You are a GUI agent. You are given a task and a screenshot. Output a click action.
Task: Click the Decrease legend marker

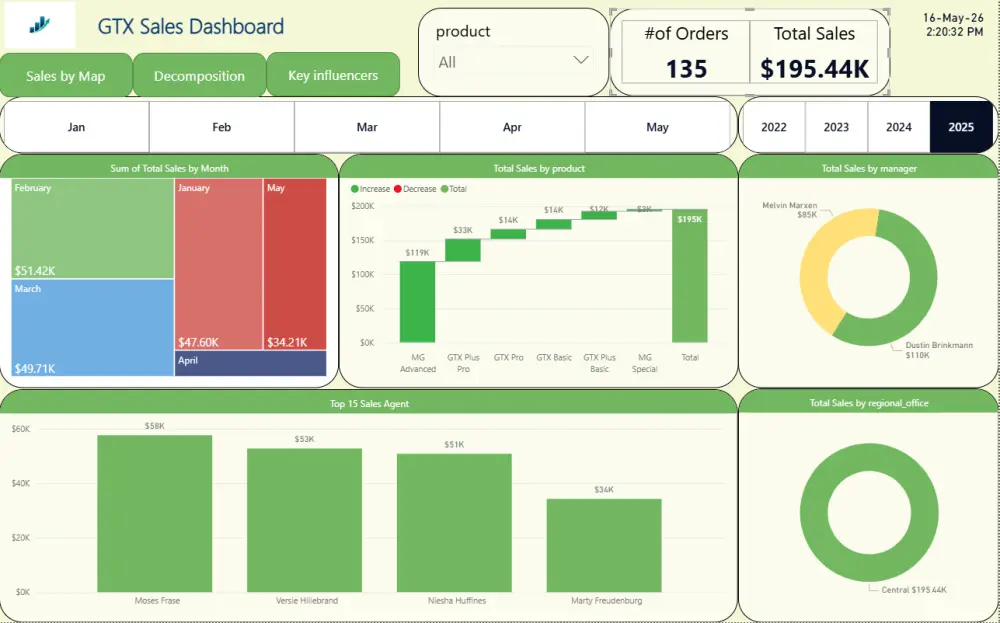pos(398,189)
